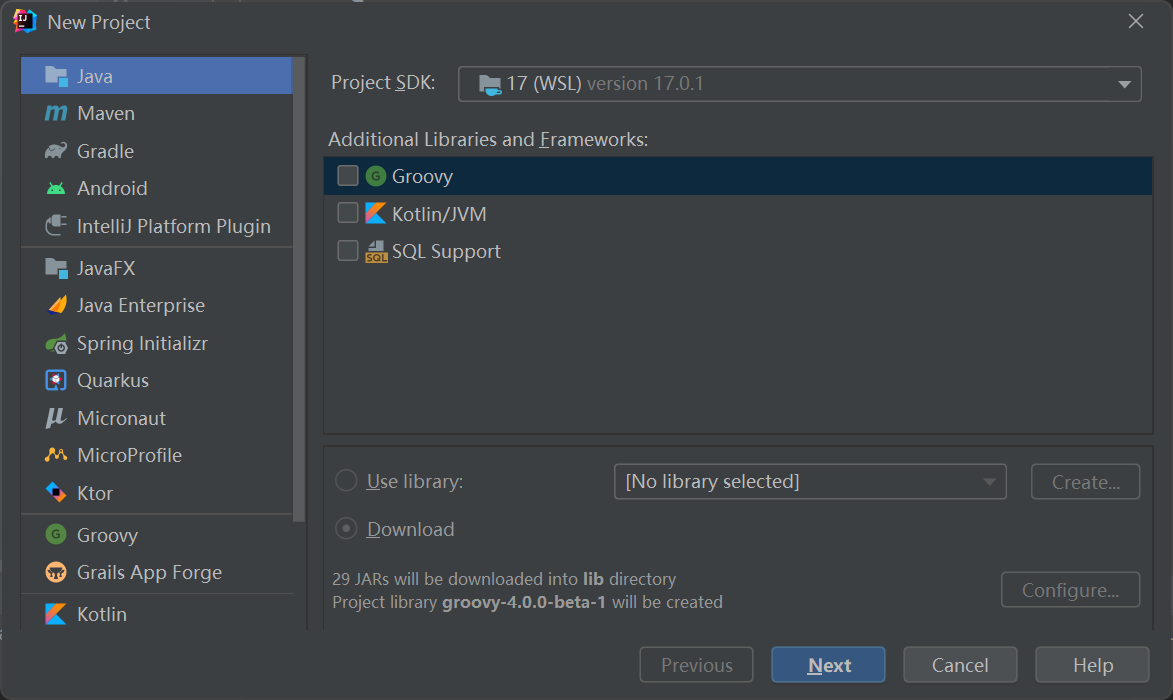Open the Configure dialog for Groovy download

tap(1070, 589)
